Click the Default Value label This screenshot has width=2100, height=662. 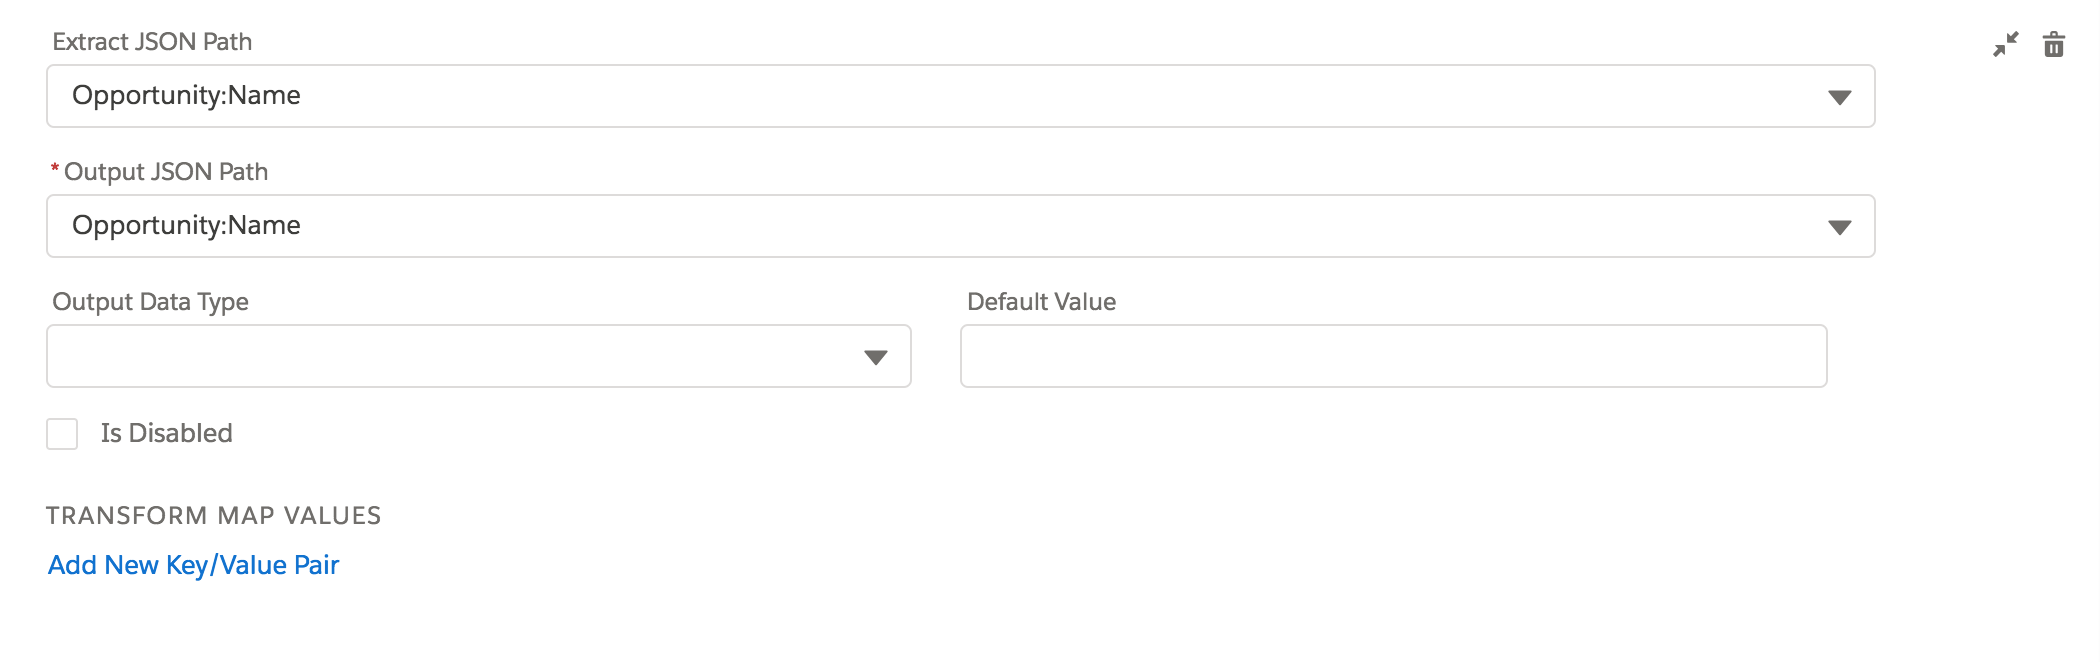pos(1041,302)
